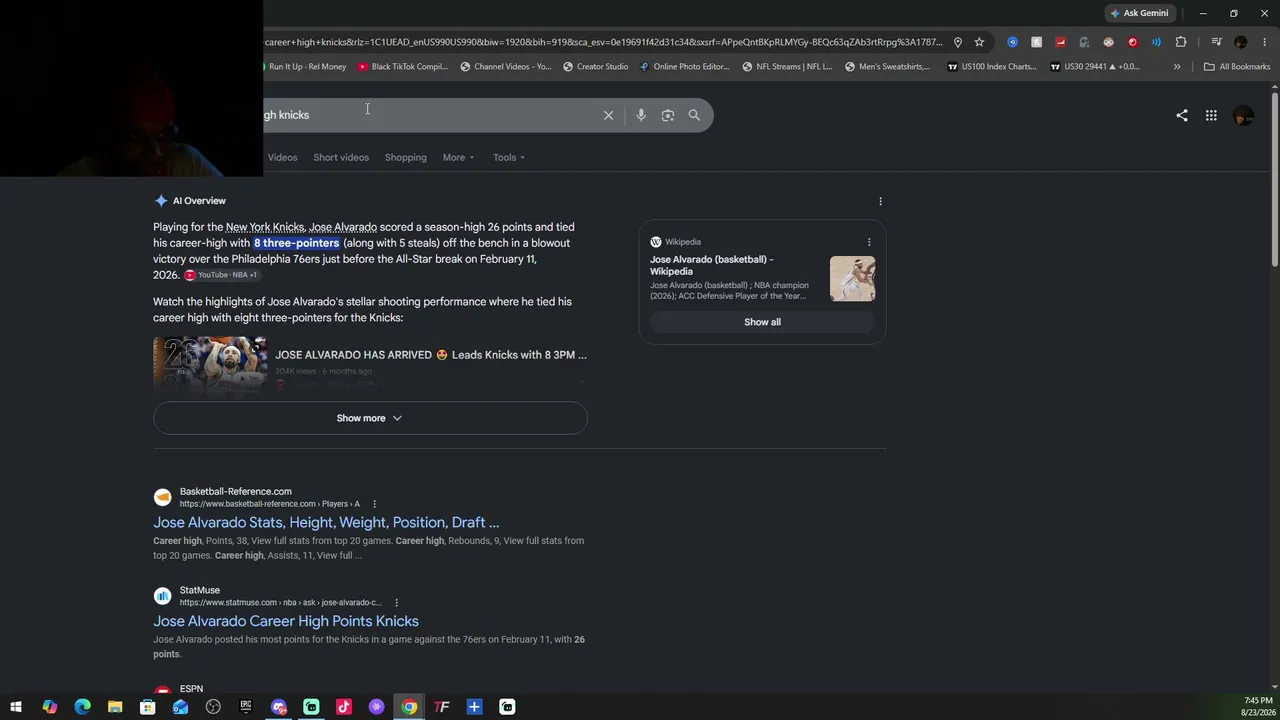Open the Channel Videos bookmark
This screenshot has width=1280, height=720.
tap(505, 67)
